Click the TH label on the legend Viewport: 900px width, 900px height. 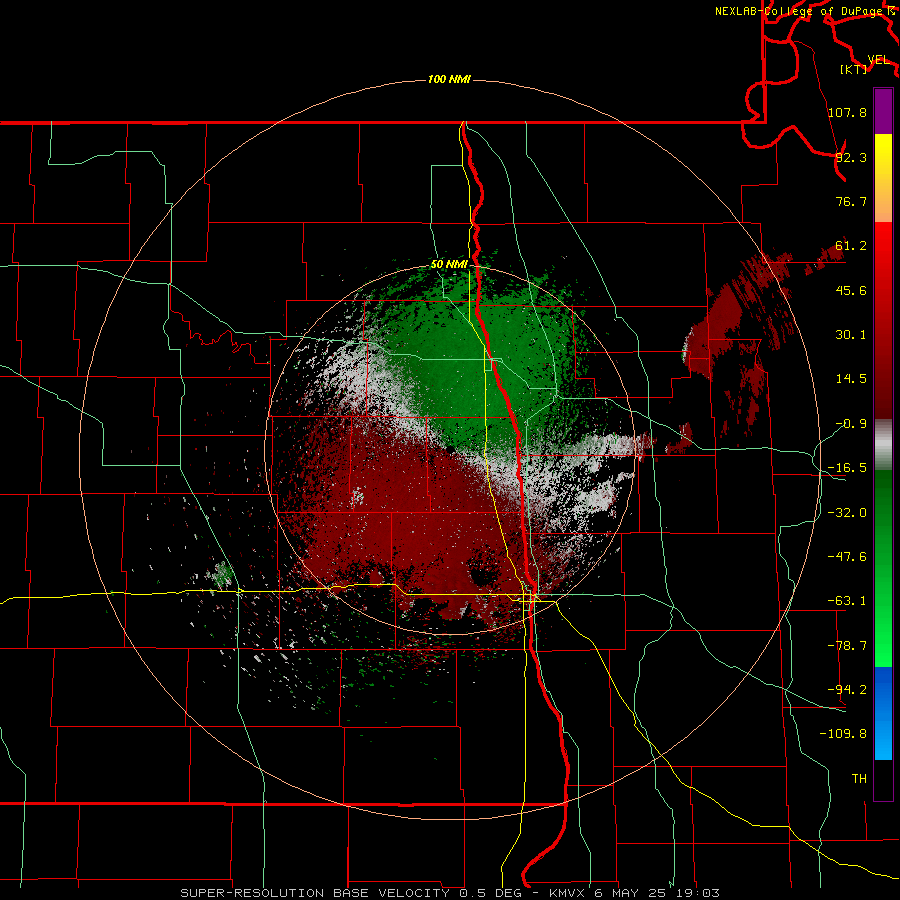click(x=859, y=778)
